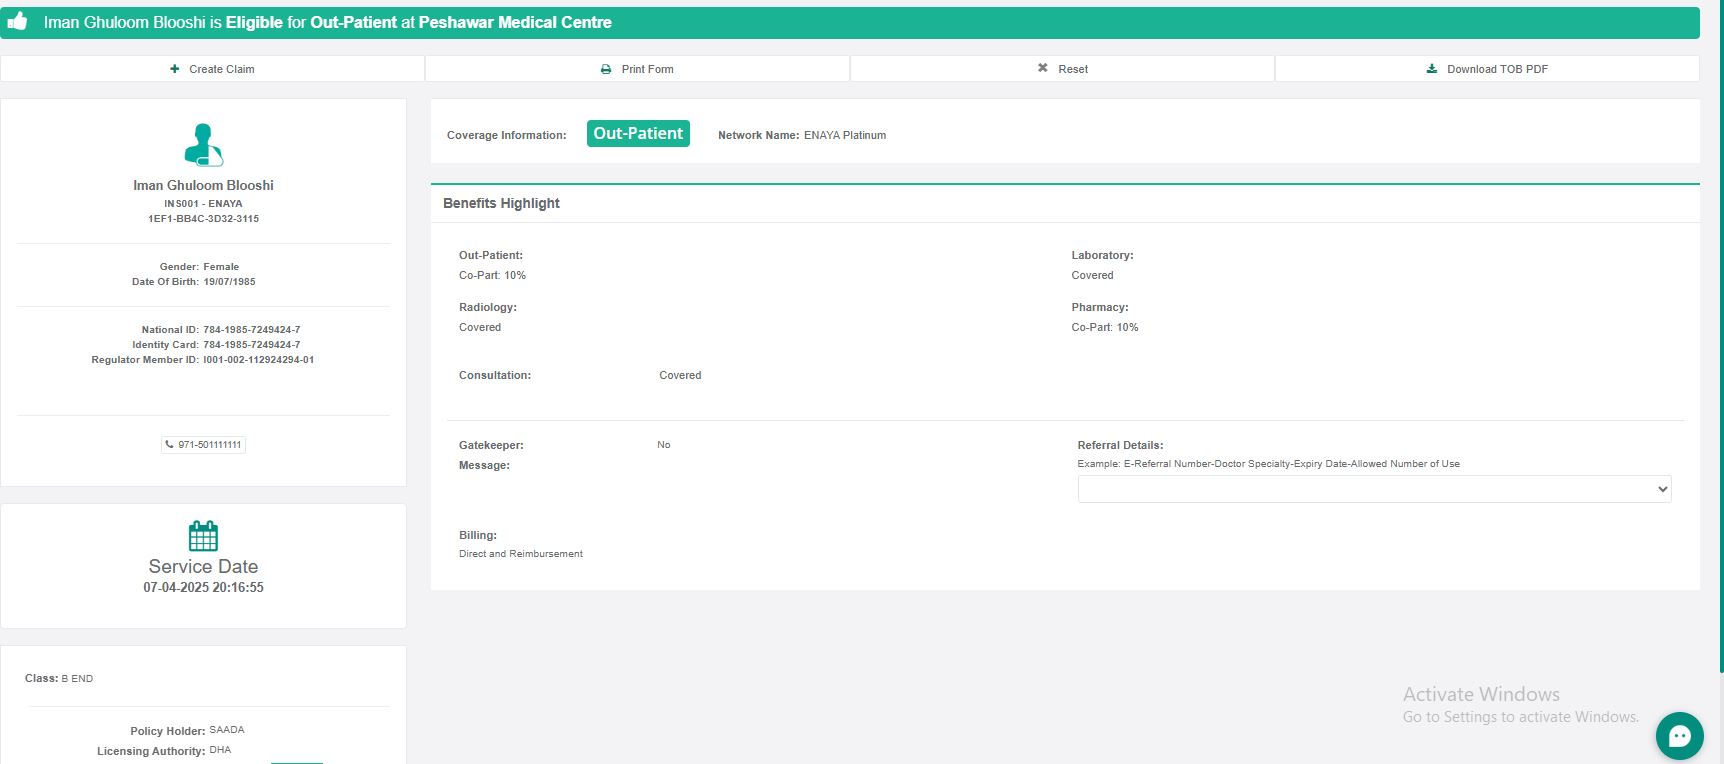This screenshot has width=1724, height=764.
Task: Click the green eligibility banner text
Action: tap(327, 22)
